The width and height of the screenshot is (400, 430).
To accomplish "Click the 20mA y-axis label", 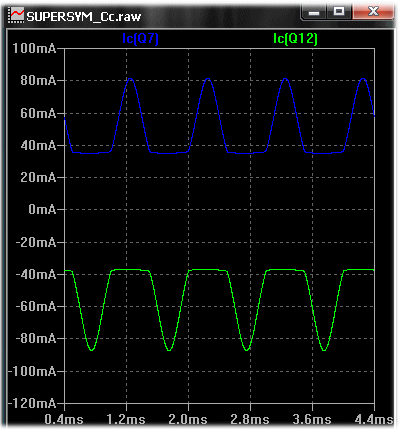I will tap(38, 177).
